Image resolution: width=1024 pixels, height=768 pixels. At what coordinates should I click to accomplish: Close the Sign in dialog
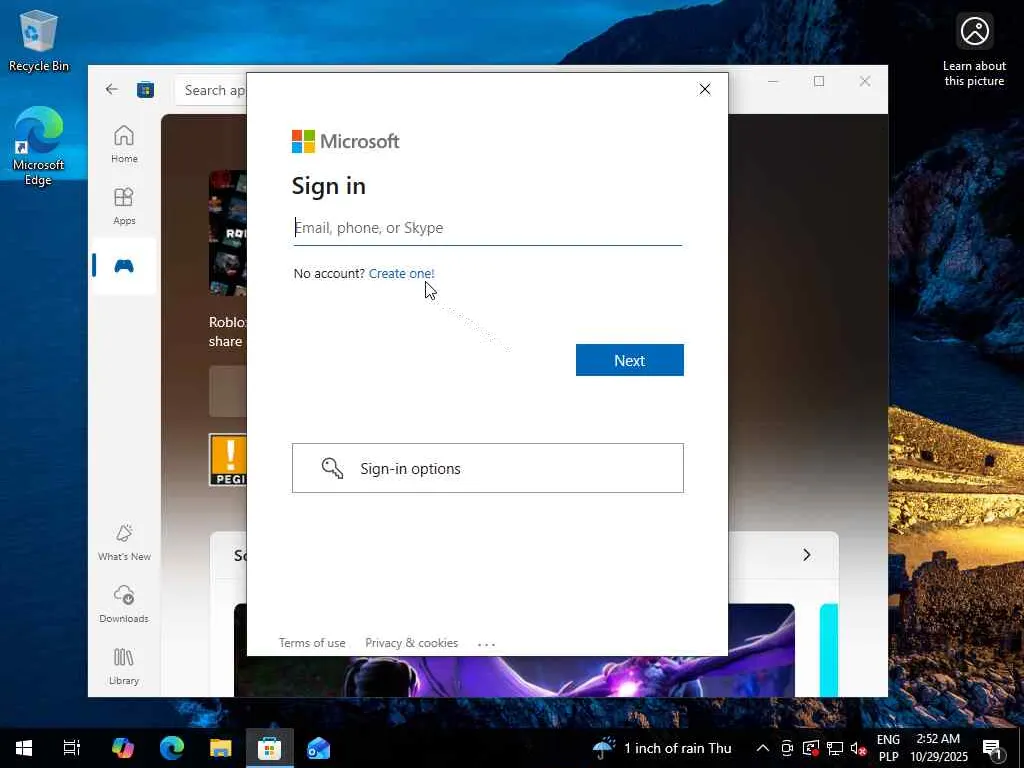click(705, 89)
